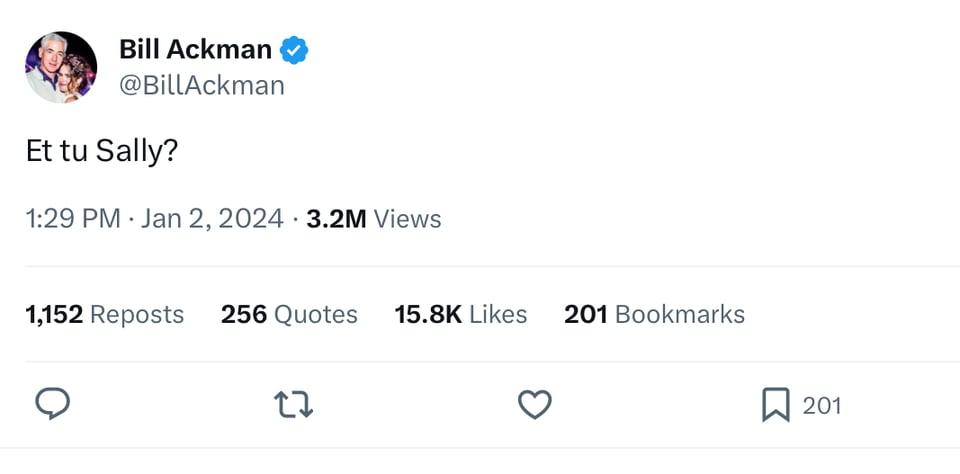
Task: Click the 201 count beside bookmark icon
Action: pyautogui.click(x=822, y=405)
